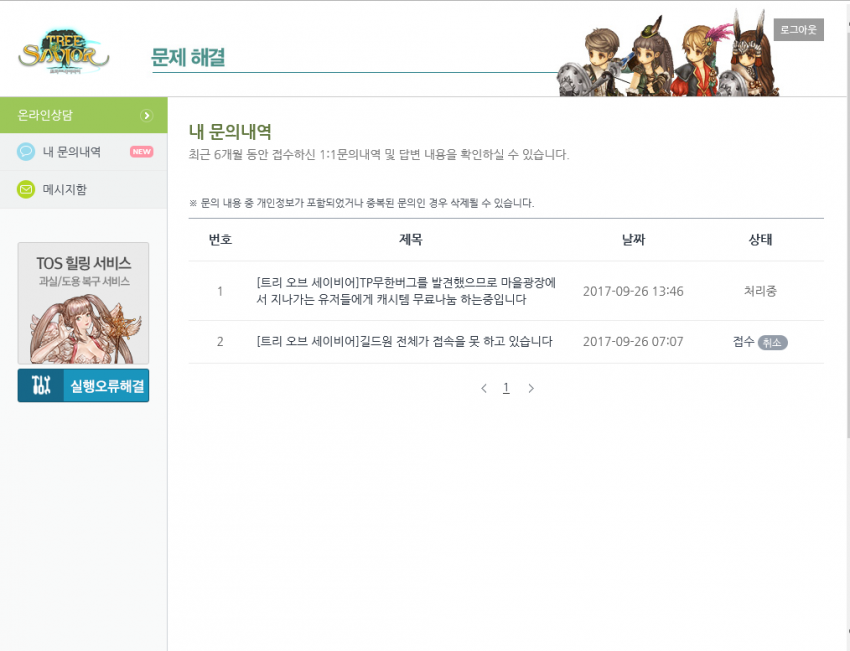This screenshot has height=651, width=850.
Task: Click the 로그아웃 button
Action: tap(798, 30)
